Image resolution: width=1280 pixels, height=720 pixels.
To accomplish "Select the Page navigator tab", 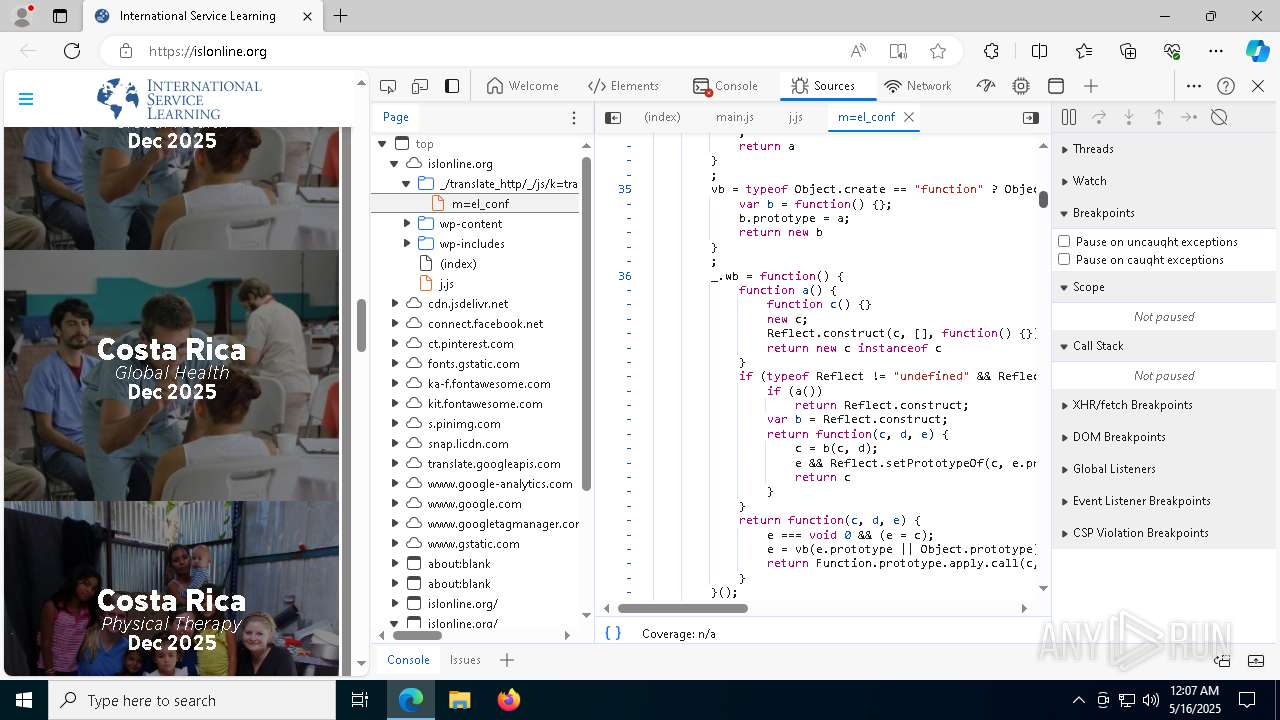I will point(396,117).
